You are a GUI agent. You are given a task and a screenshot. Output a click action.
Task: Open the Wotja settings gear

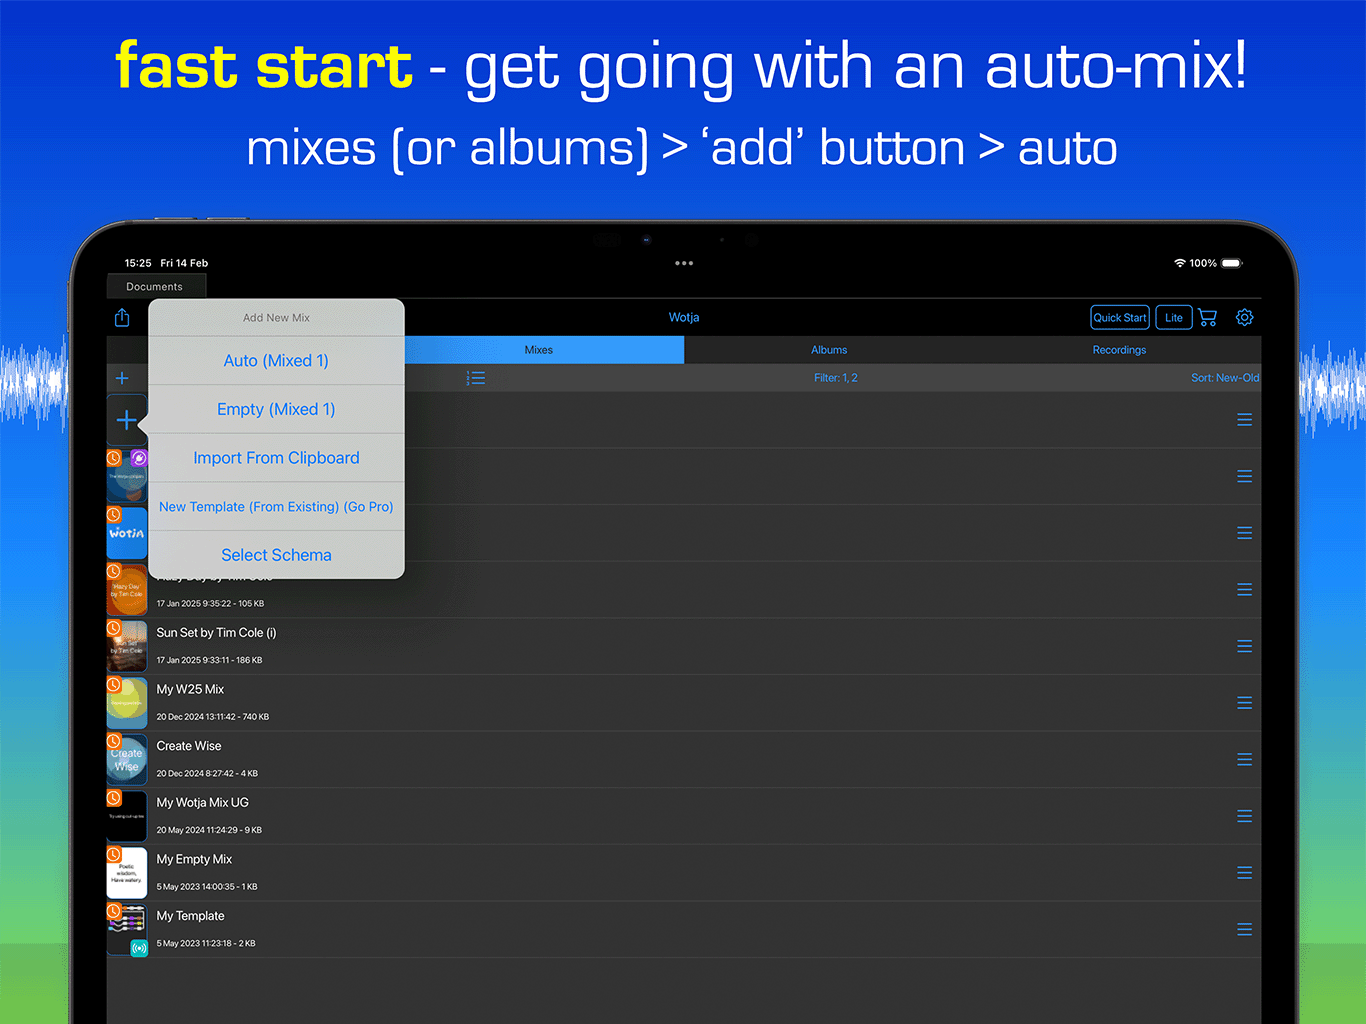pyautogui.click(x=1244, y=317)
